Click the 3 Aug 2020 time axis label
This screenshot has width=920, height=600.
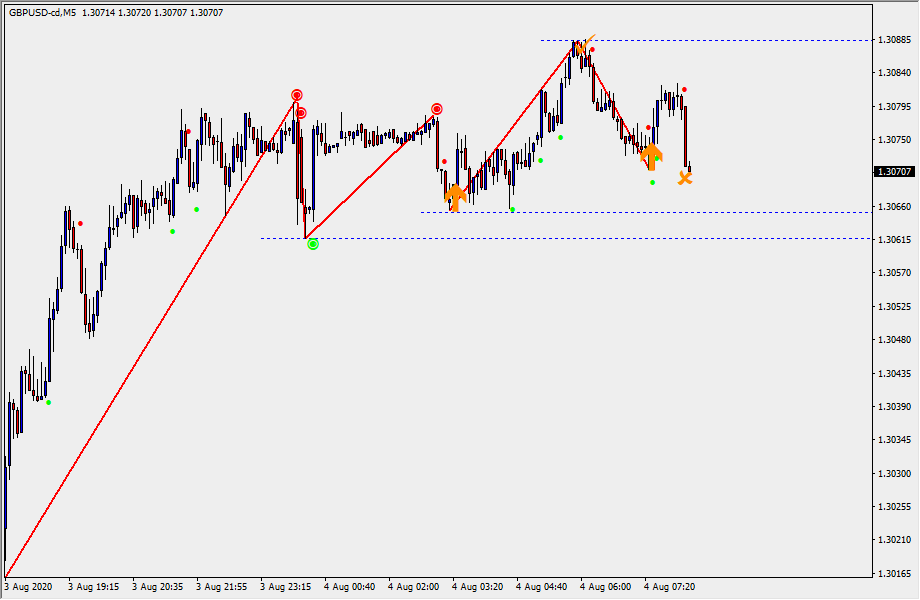(31, 587)
